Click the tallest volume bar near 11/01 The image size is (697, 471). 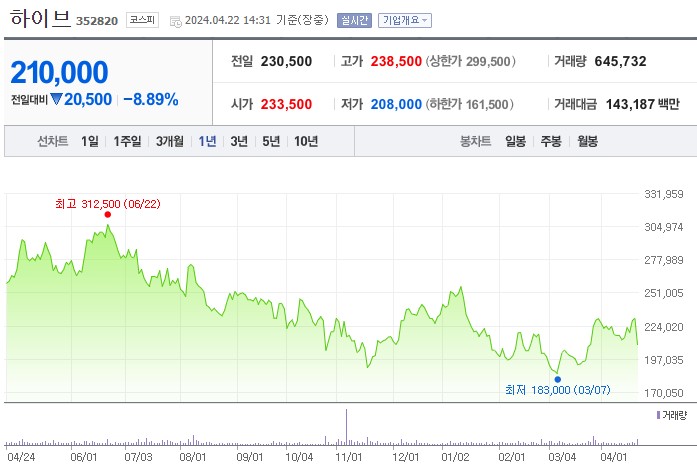coord(346,427)
